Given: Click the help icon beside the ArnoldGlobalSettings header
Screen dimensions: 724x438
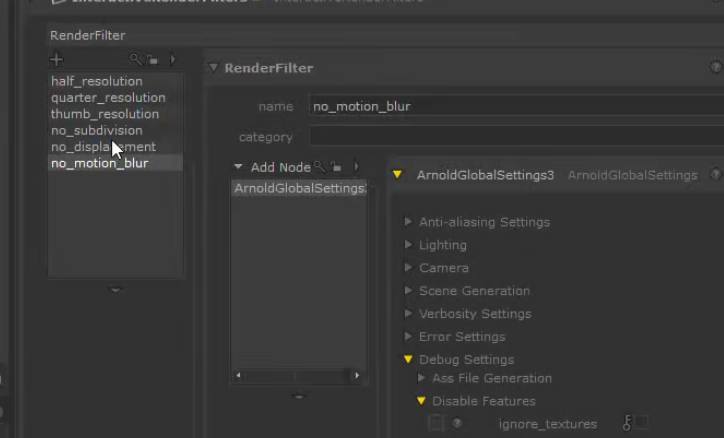Looking at the screenshot, I should 716,174.
